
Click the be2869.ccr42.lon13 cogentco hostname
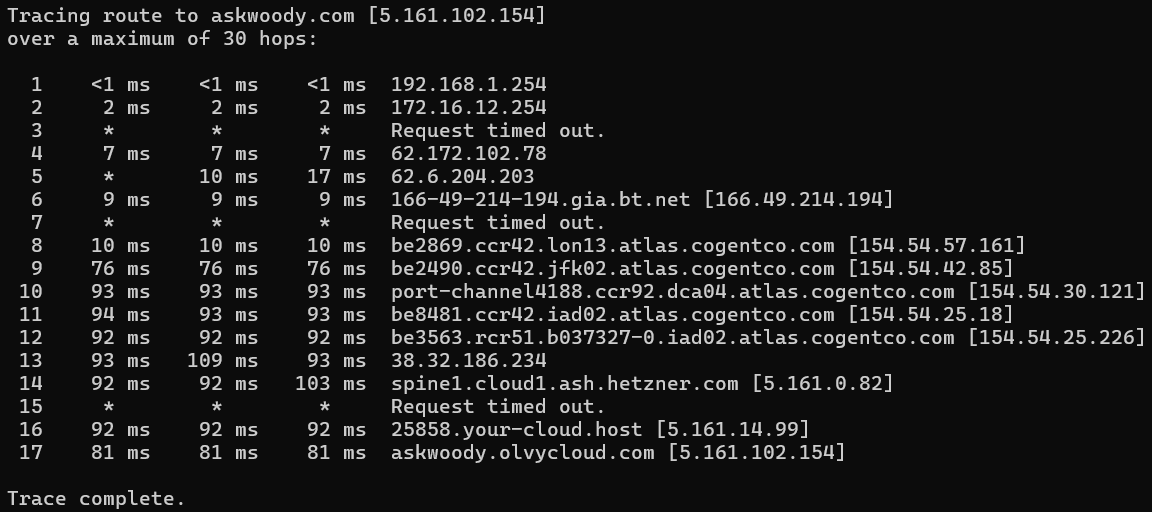pyautogui.click(x=612, y=246)
